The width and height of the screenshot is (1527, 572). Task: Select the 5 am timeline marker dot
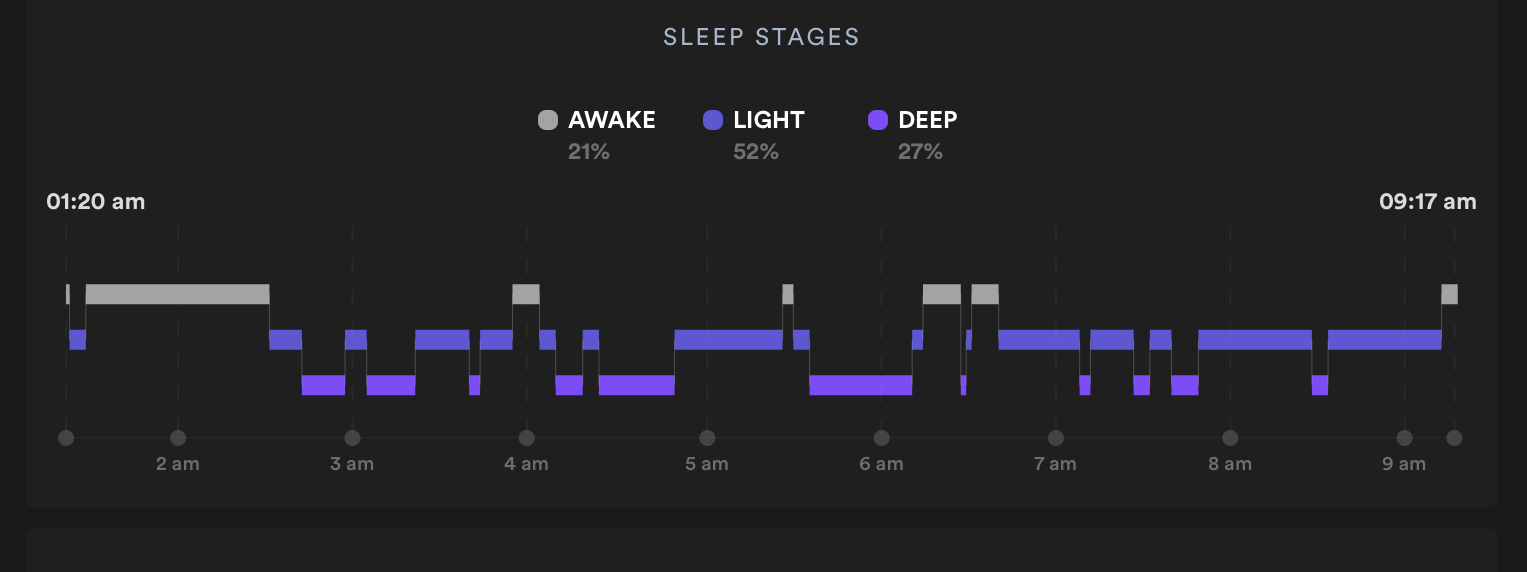click(x=707, y=438)
